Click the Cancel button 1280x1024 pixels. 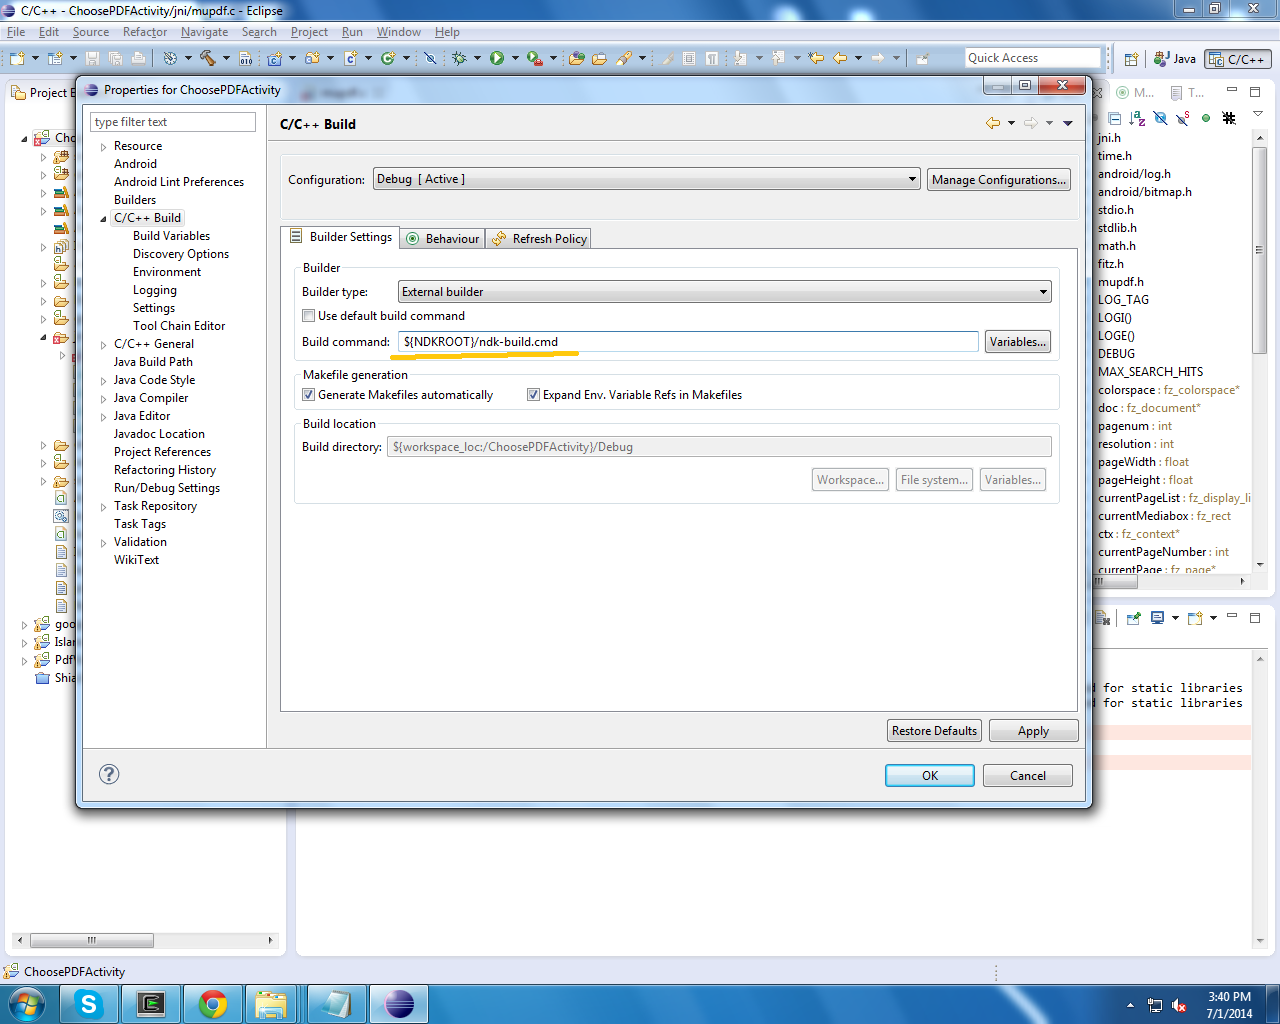[1028, 775]
